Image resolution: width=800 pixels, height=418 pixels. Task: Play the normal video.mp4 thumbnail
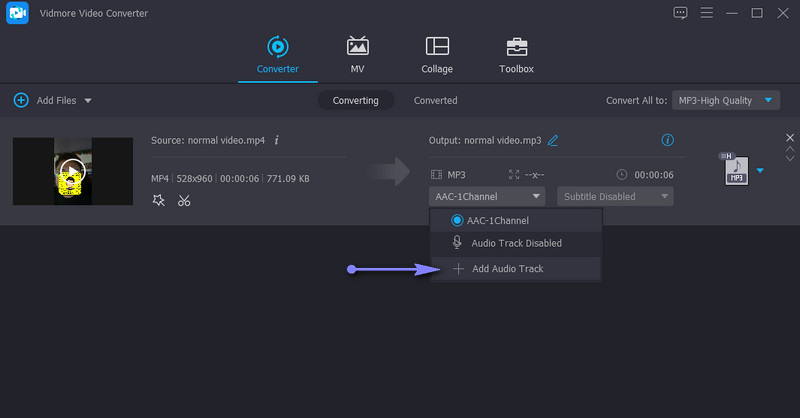click(72, 171)
